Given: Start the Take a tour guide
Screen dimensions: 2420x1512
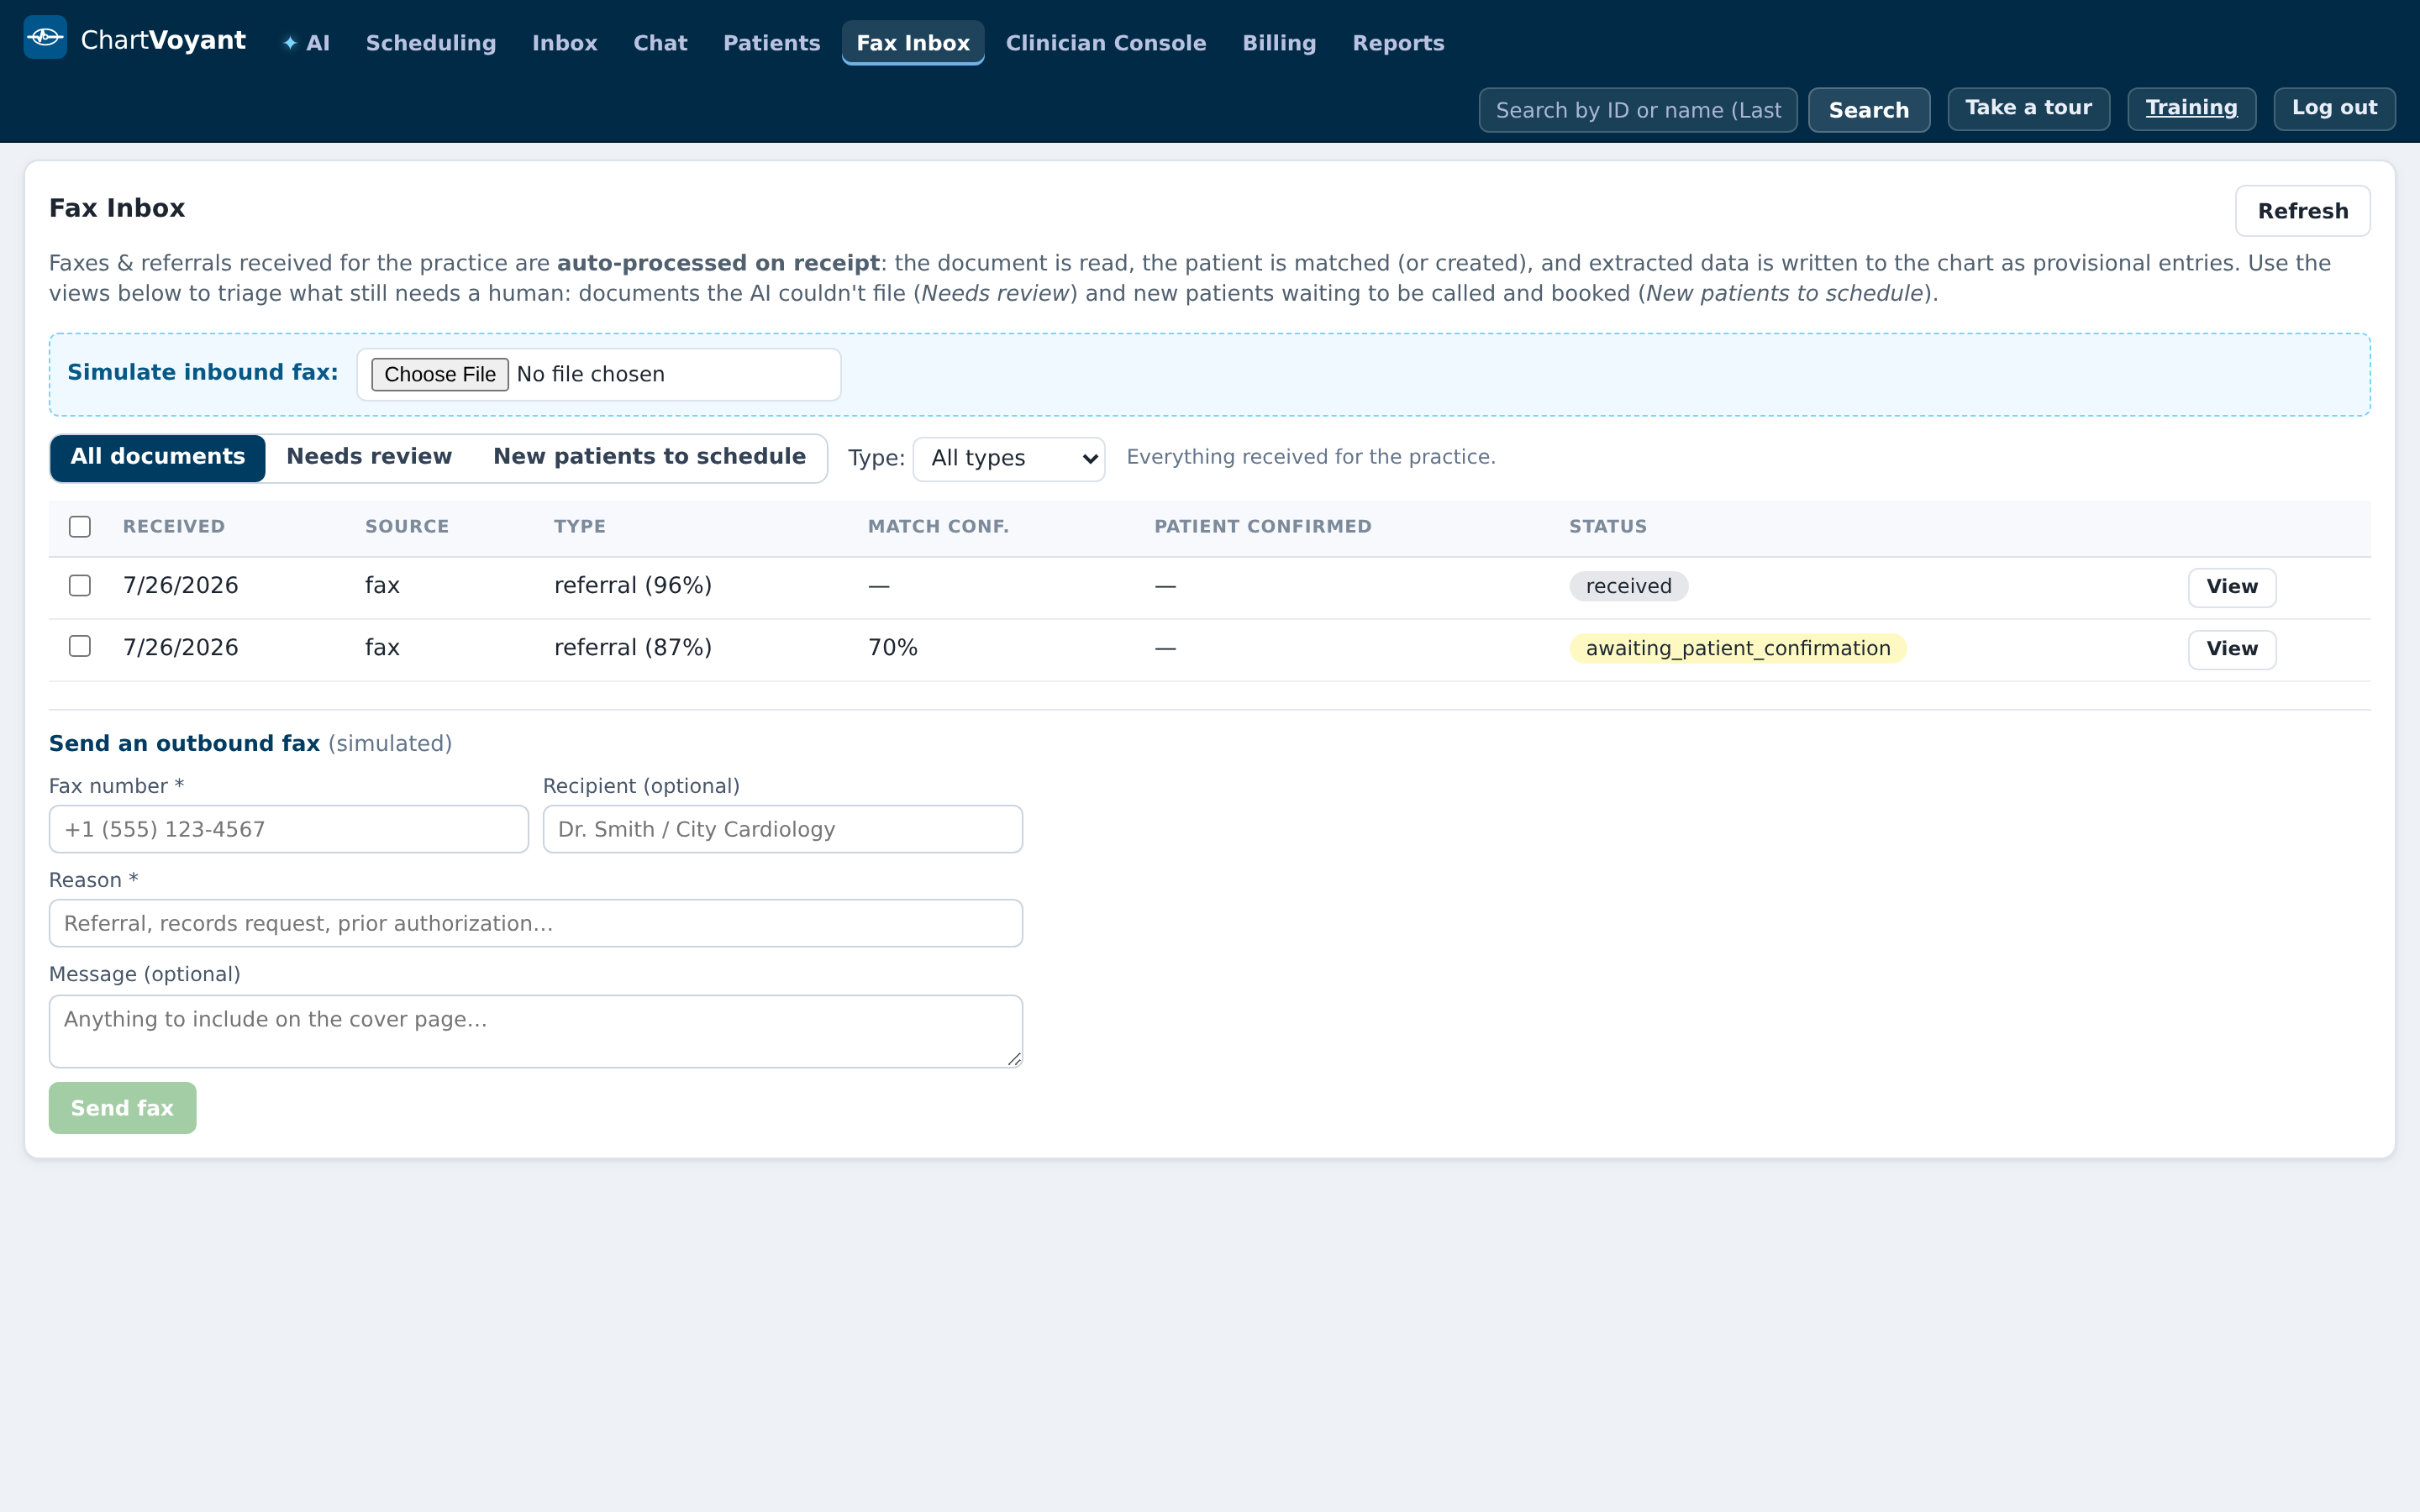Looking at the screenshot, I should (2028, 108).
